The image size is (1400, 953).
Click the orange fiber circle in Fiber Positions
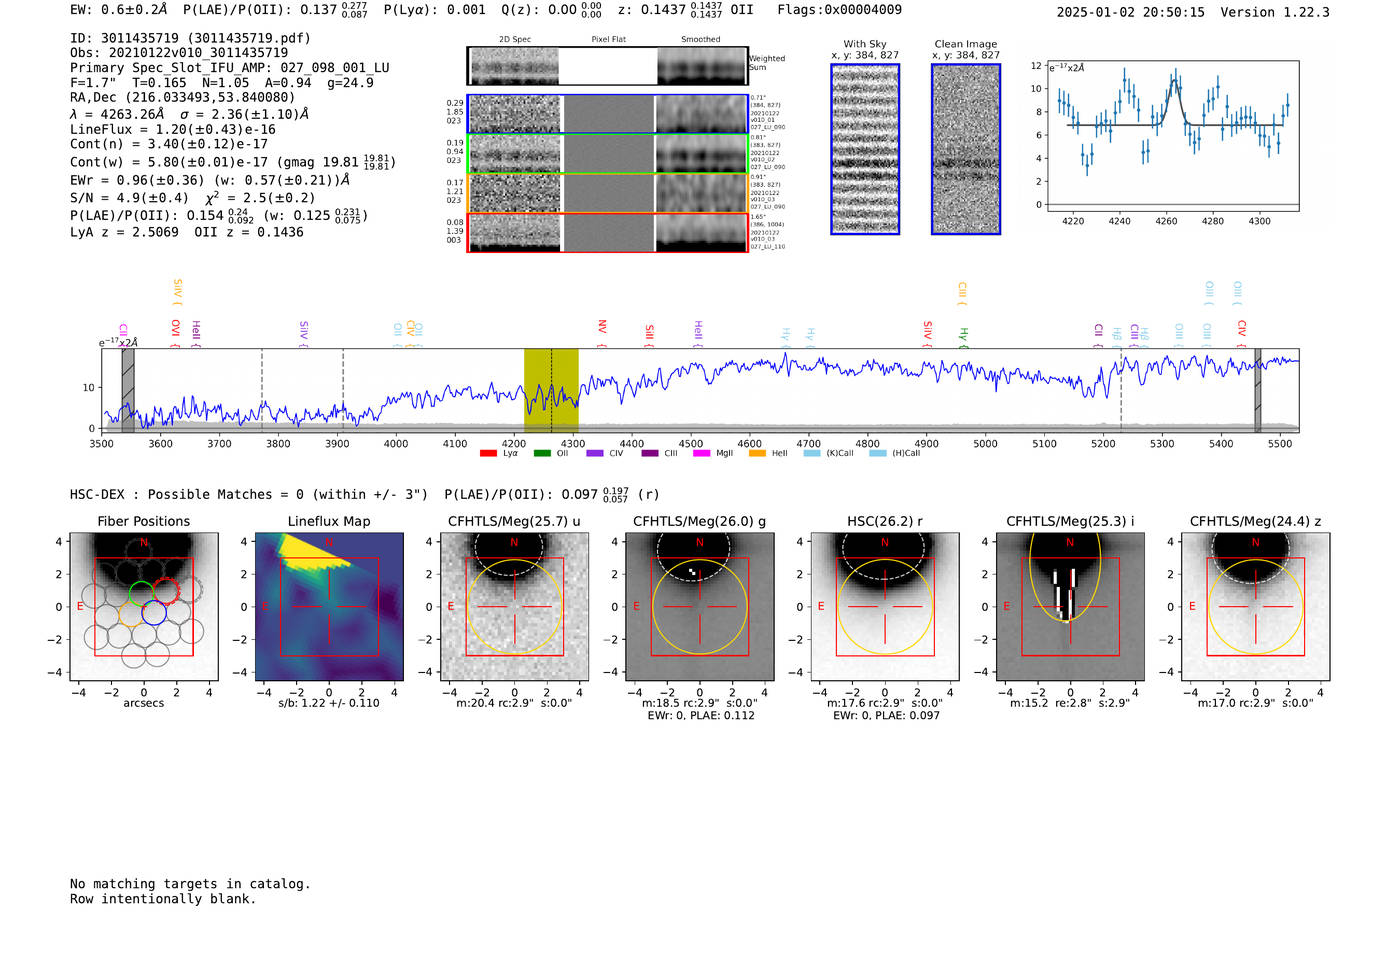click(x=132, y=614)
